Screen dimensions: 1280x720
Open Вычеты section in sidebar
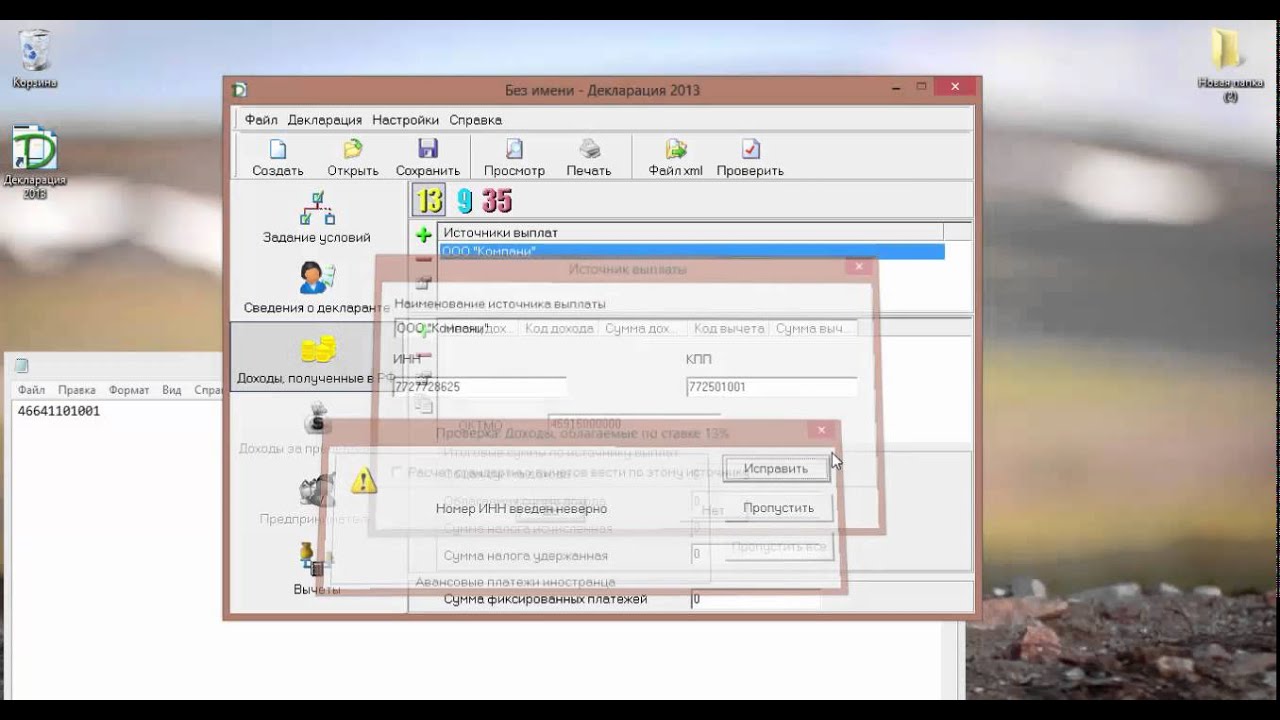click(317, 570)
